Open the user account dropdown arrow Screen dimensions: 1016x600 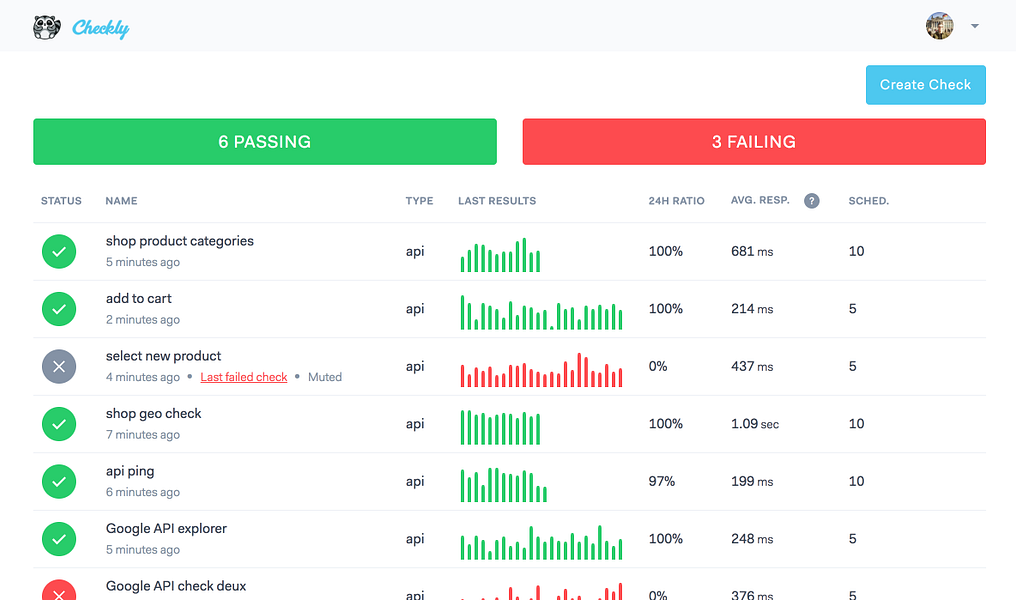[x=975, y=27]
